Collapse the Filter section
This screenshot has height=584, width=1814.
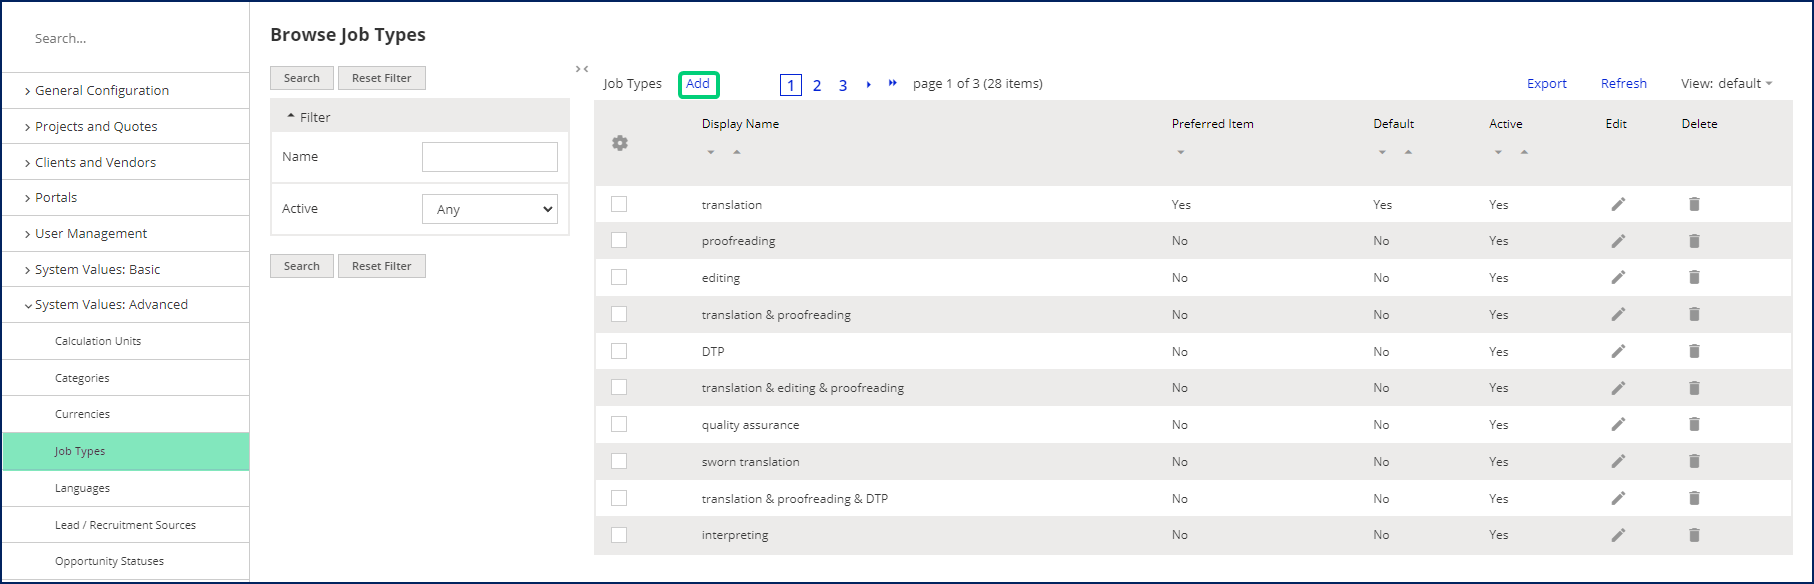click(x=309, y=117)
